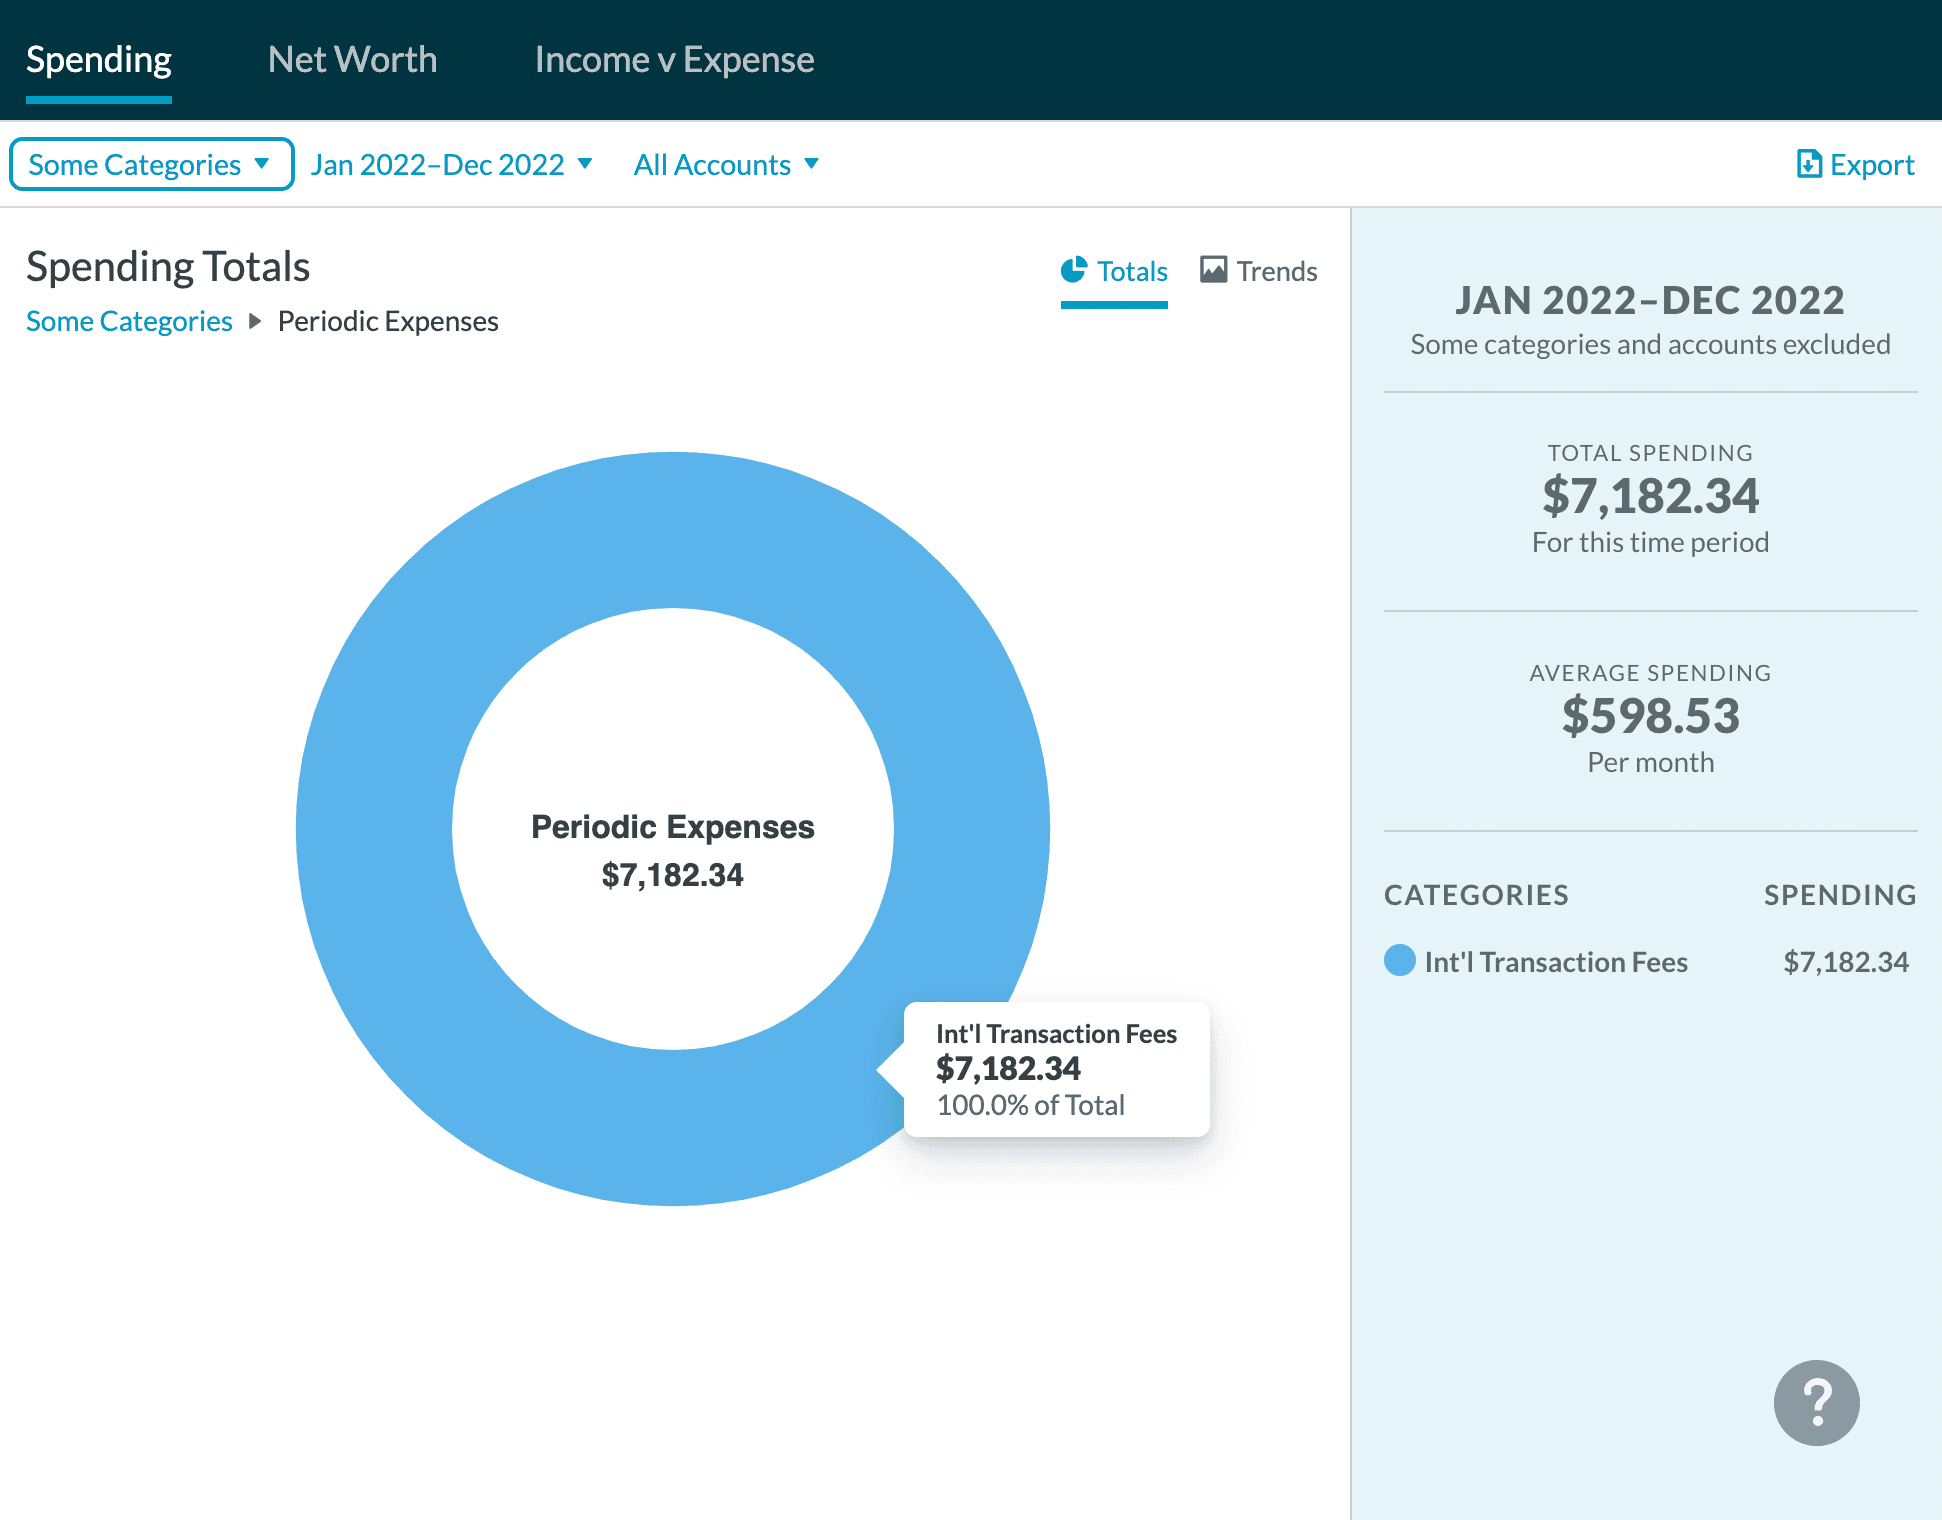Screen dimensions: 1942x1520
Task: Open help via question mark button
Action: click(x=1816, y=1402)
